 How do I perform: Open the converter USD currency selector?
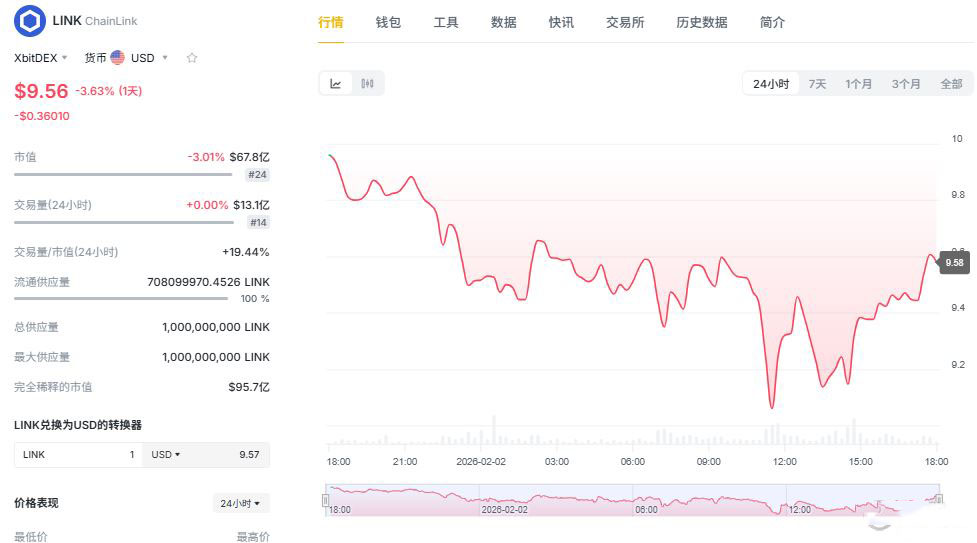point(166,455)
